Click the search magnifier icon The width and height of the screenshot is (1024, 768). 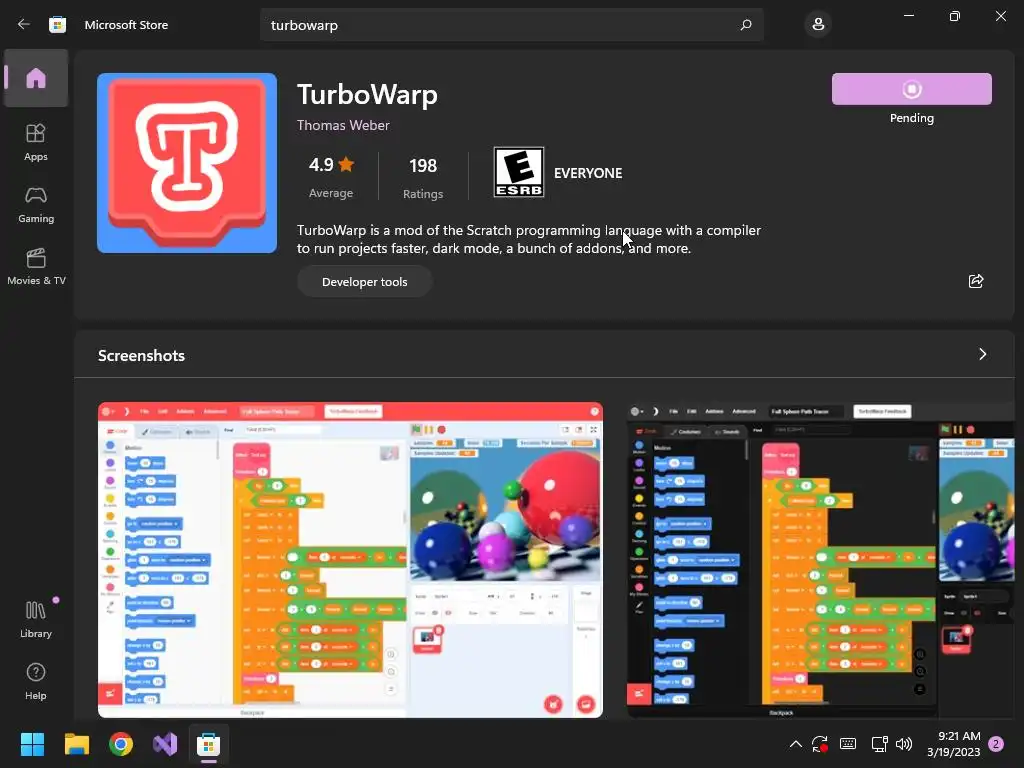point(746,25)
